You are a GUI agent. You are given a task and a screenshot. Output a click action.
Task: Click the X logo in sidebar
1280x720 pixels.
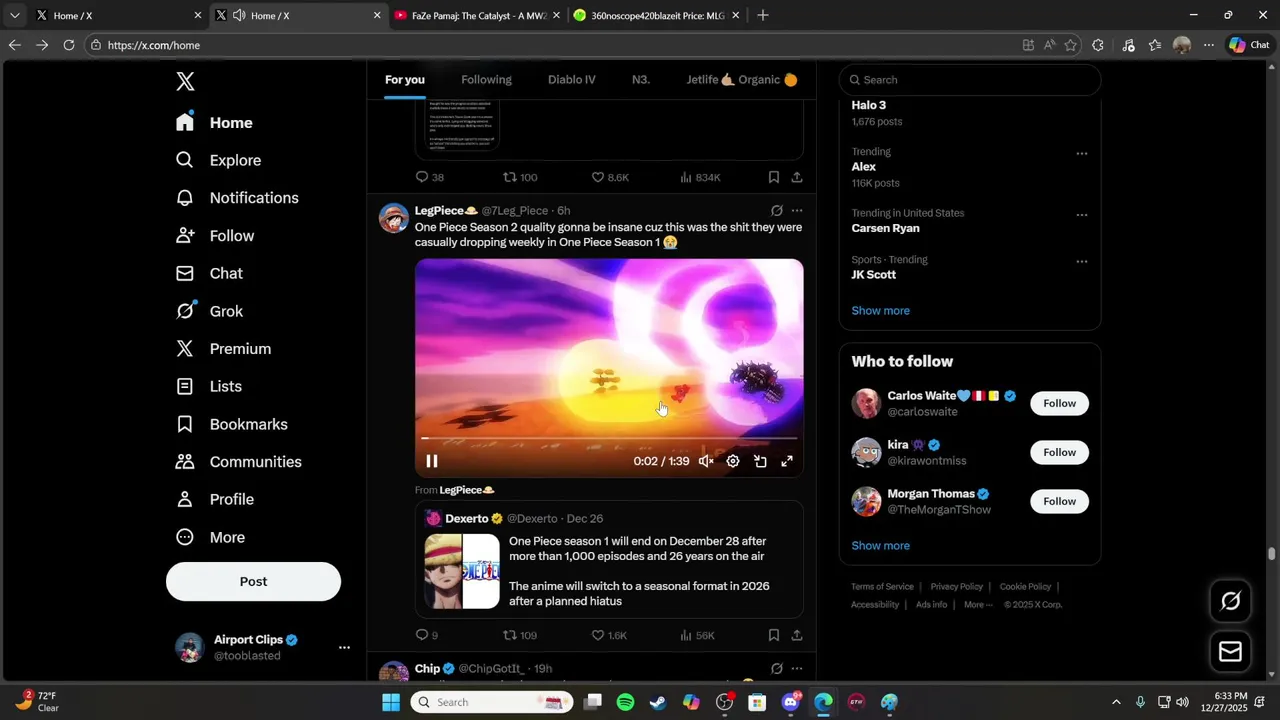tap(185, 82)
